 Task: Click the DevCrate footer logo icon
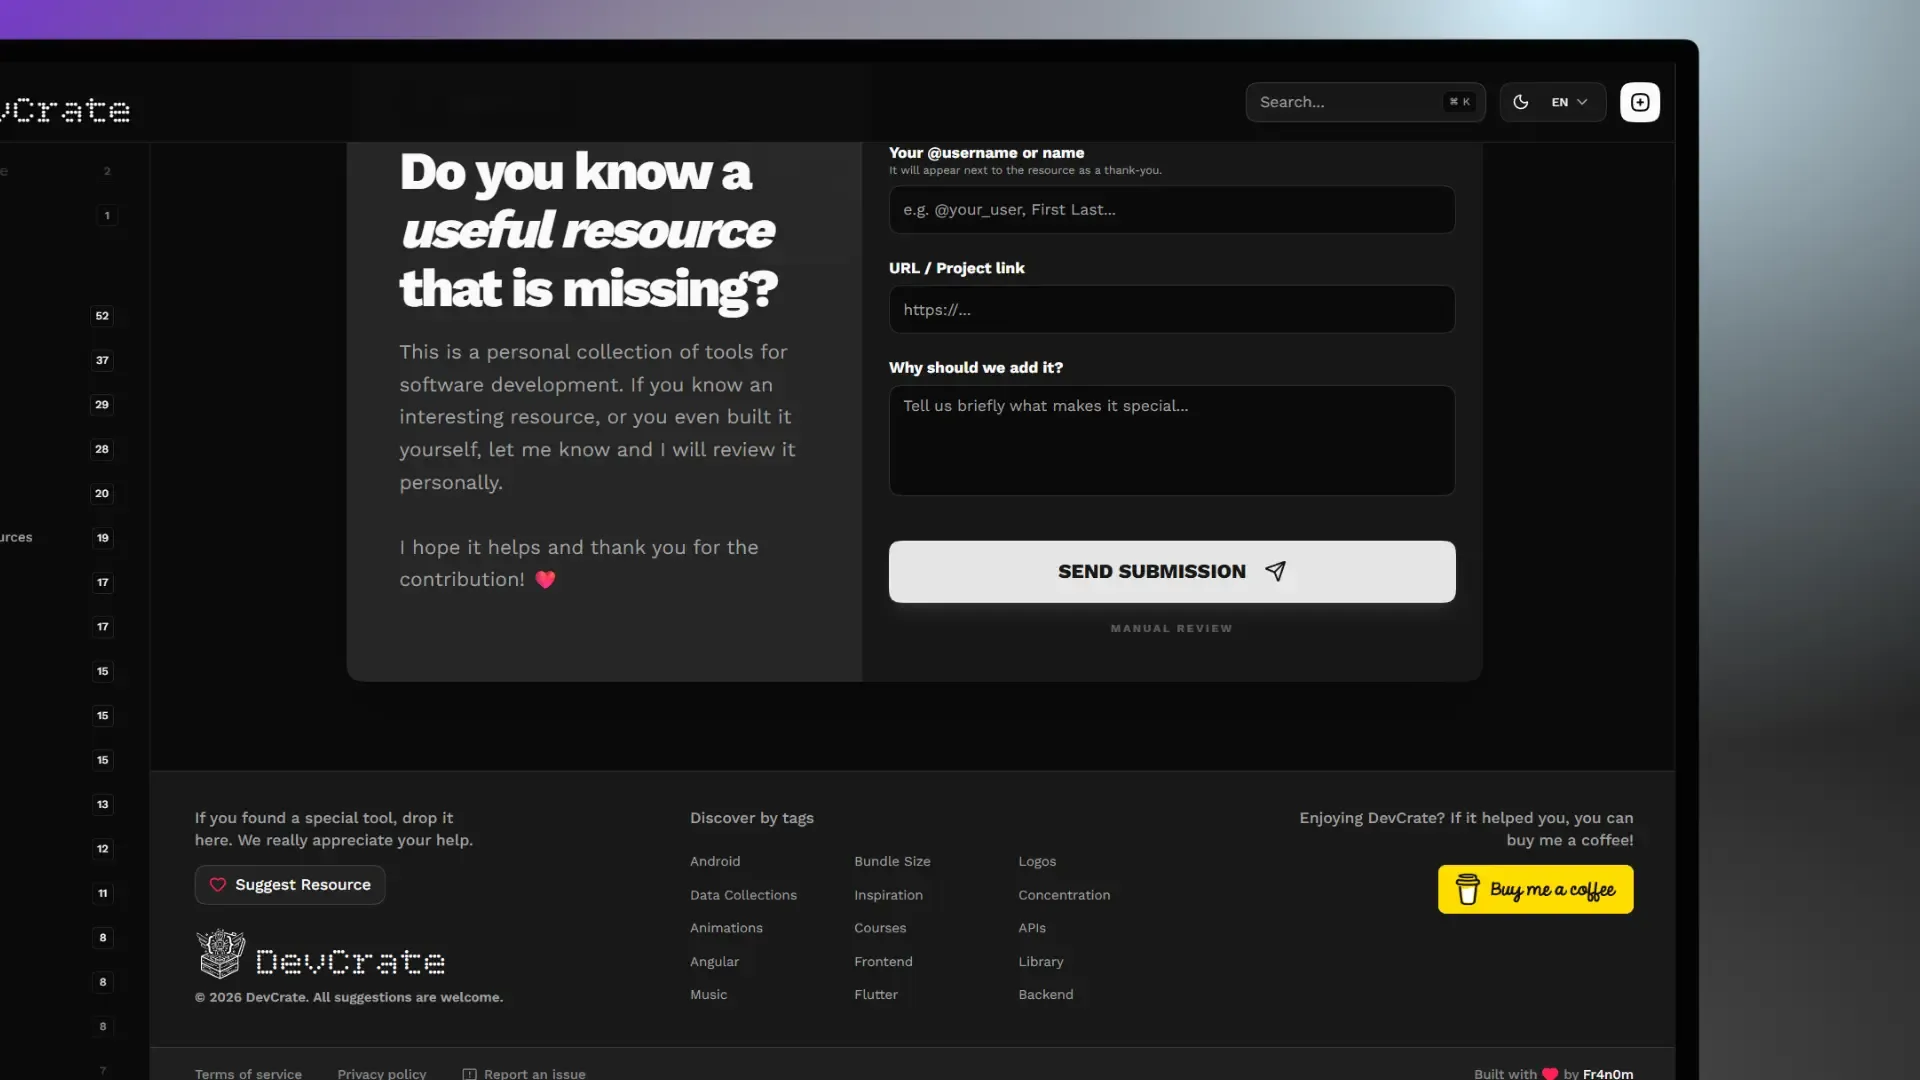pos(221,954)
